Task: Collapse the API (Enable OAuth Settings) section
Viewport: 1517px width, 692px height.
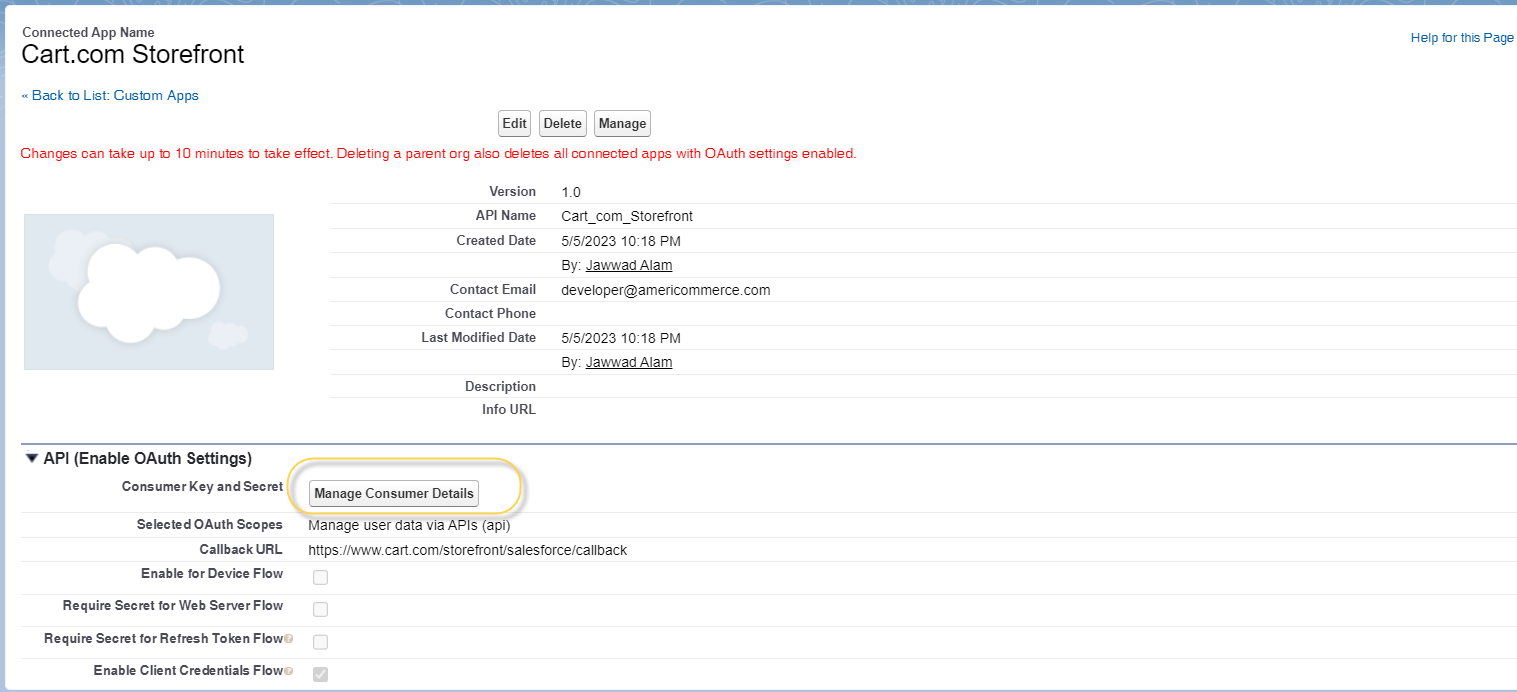Action: 32,459
